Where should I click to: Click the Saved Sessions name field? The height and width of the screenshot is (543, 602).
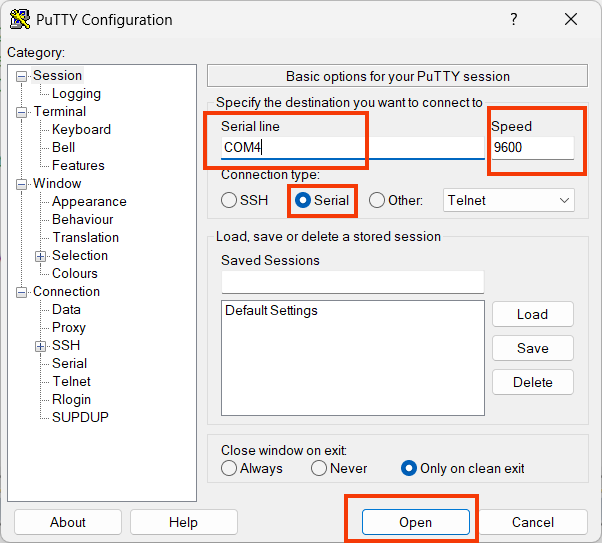point(352,282)
